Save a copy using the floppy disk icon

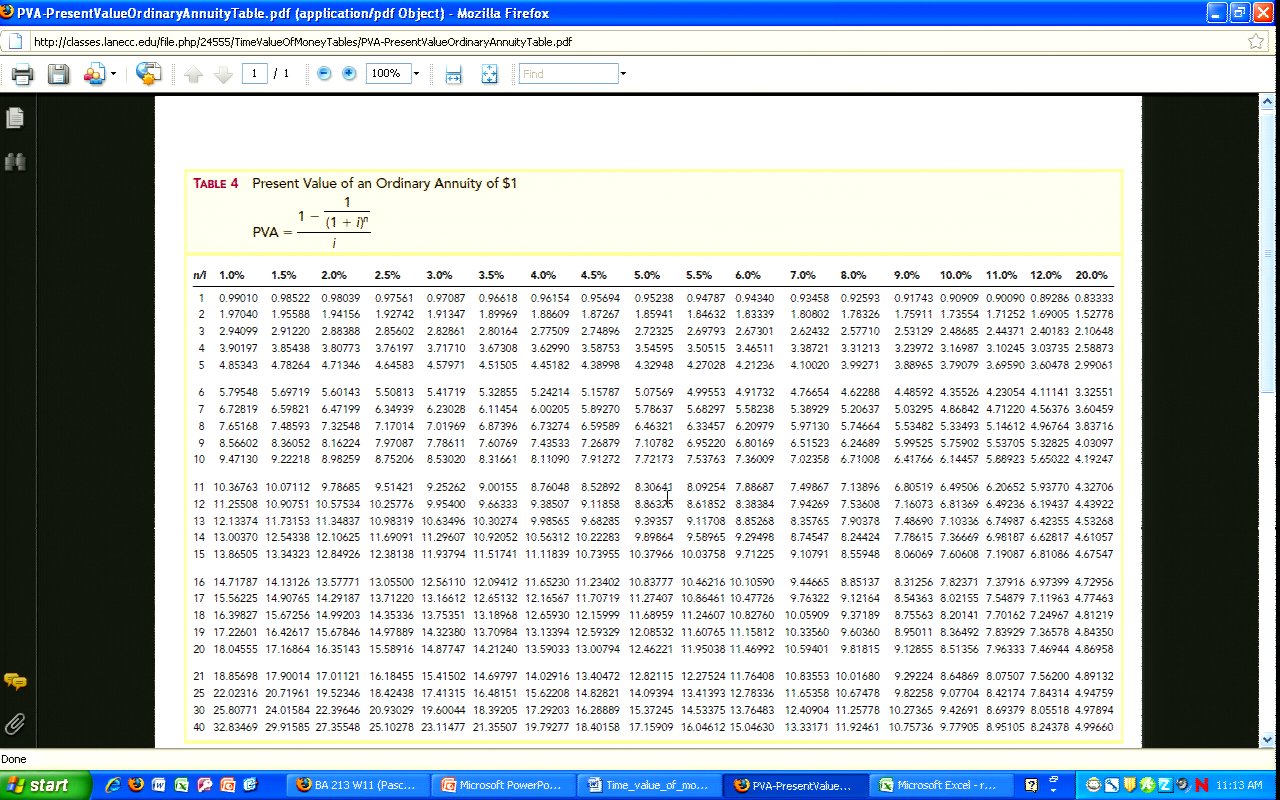[x=58, y=74]
